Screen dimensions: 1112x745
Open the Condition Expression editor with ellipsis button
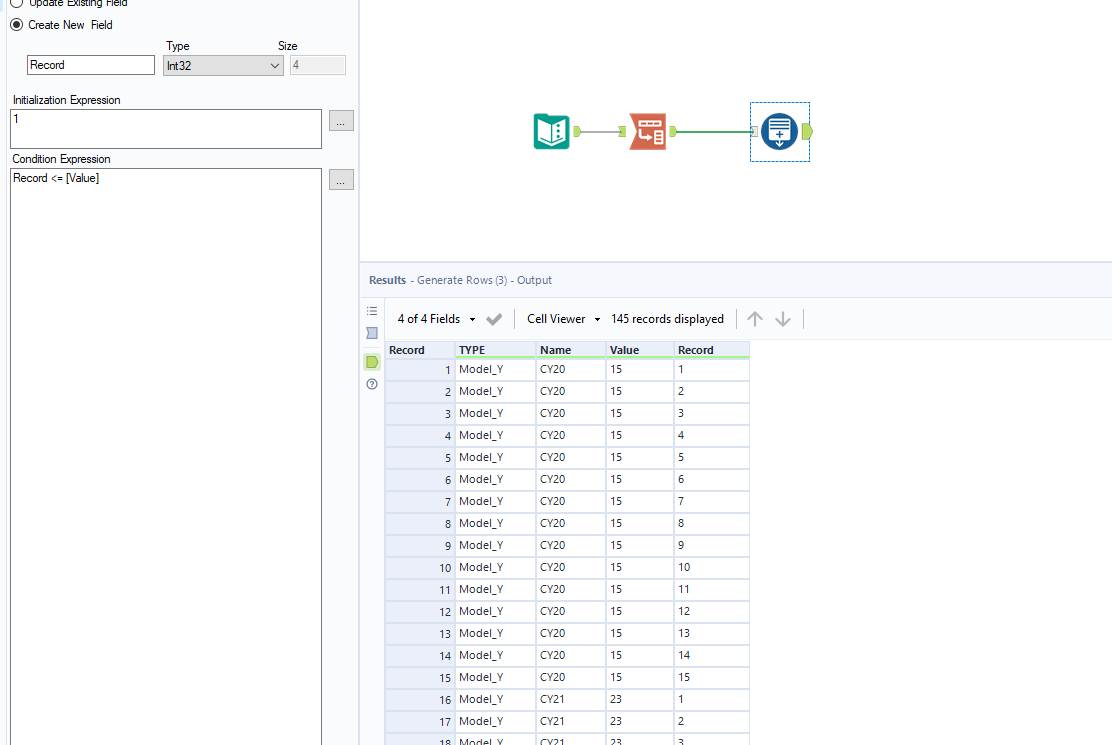click(341, 178)
